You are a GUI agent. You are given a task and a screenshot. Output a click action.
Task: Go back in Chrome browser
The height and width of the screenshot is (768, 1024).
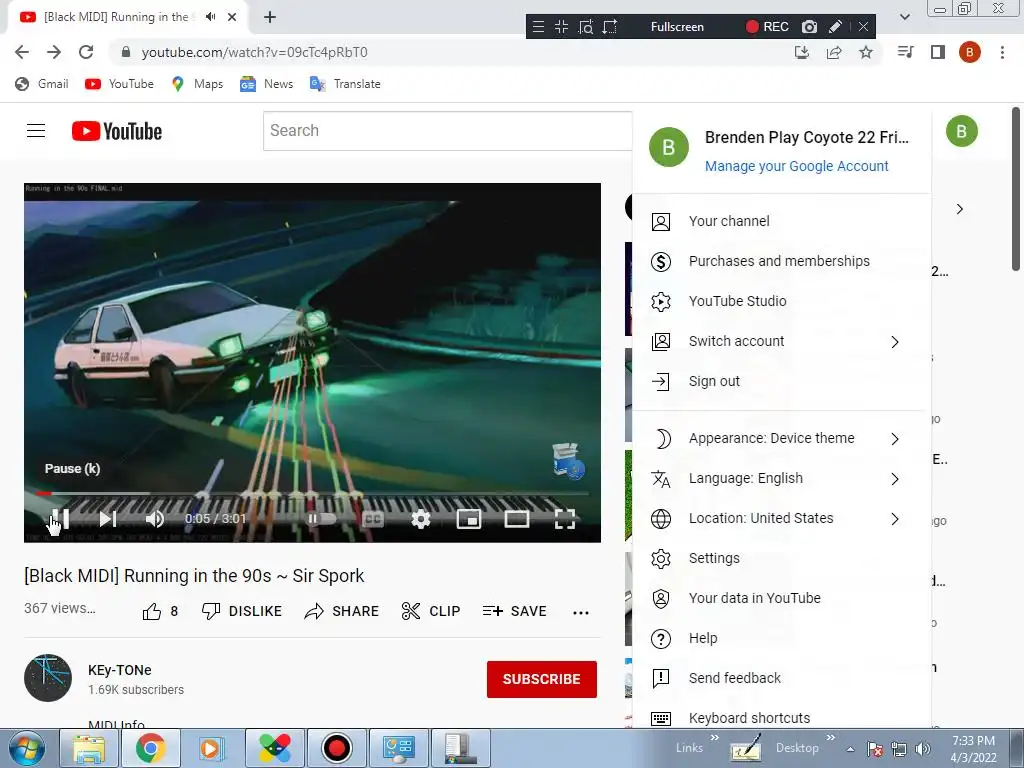[x=22, y=52]
